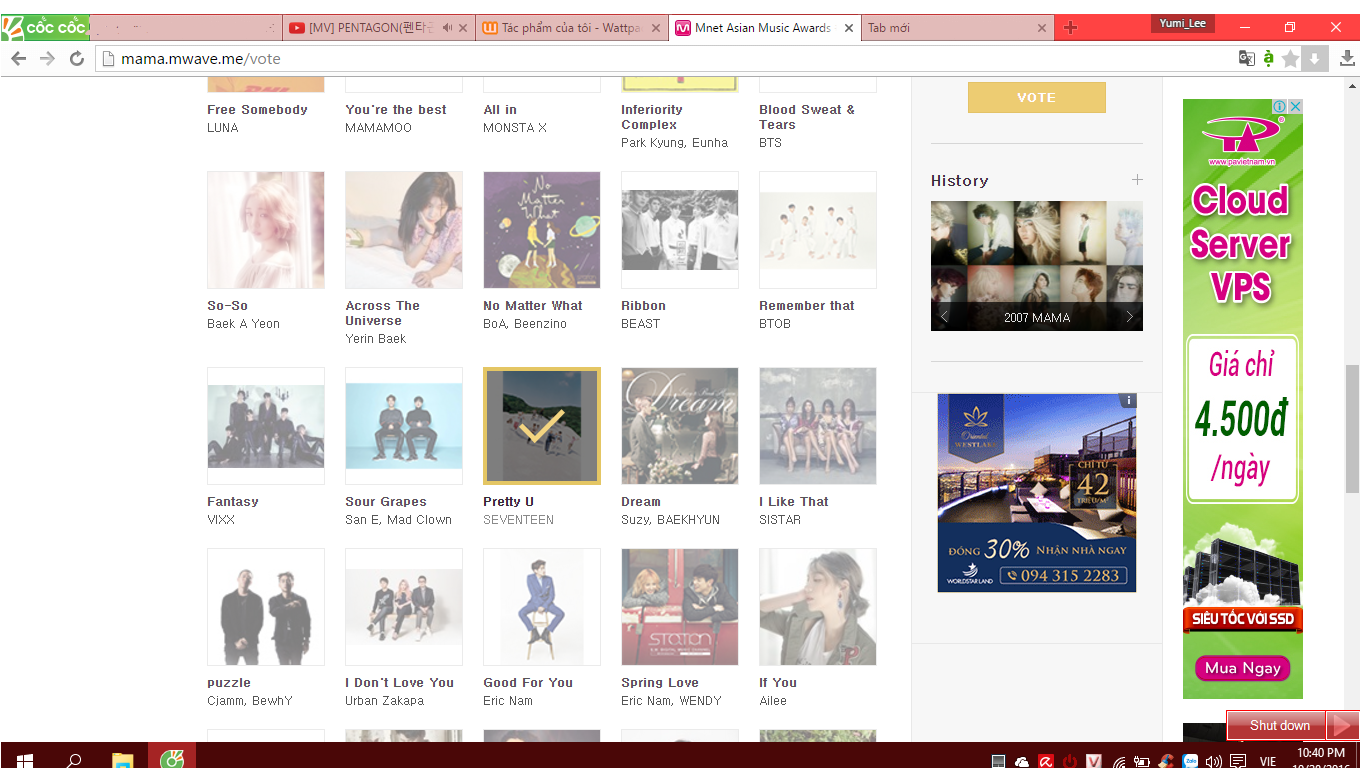Open a new tab with plus button
Image resolution: width=1360 pixels, height=768 pixels.
(1070, 28)
